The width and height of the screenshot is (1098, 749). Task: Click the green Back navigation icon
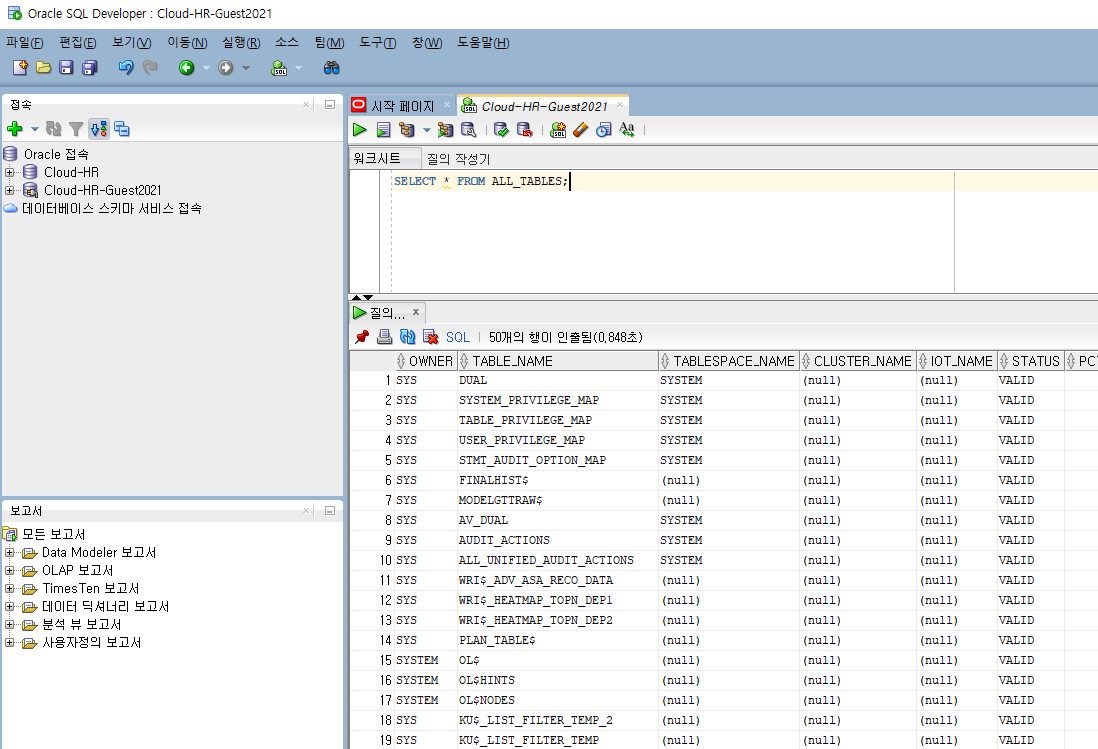pos(186,67)
